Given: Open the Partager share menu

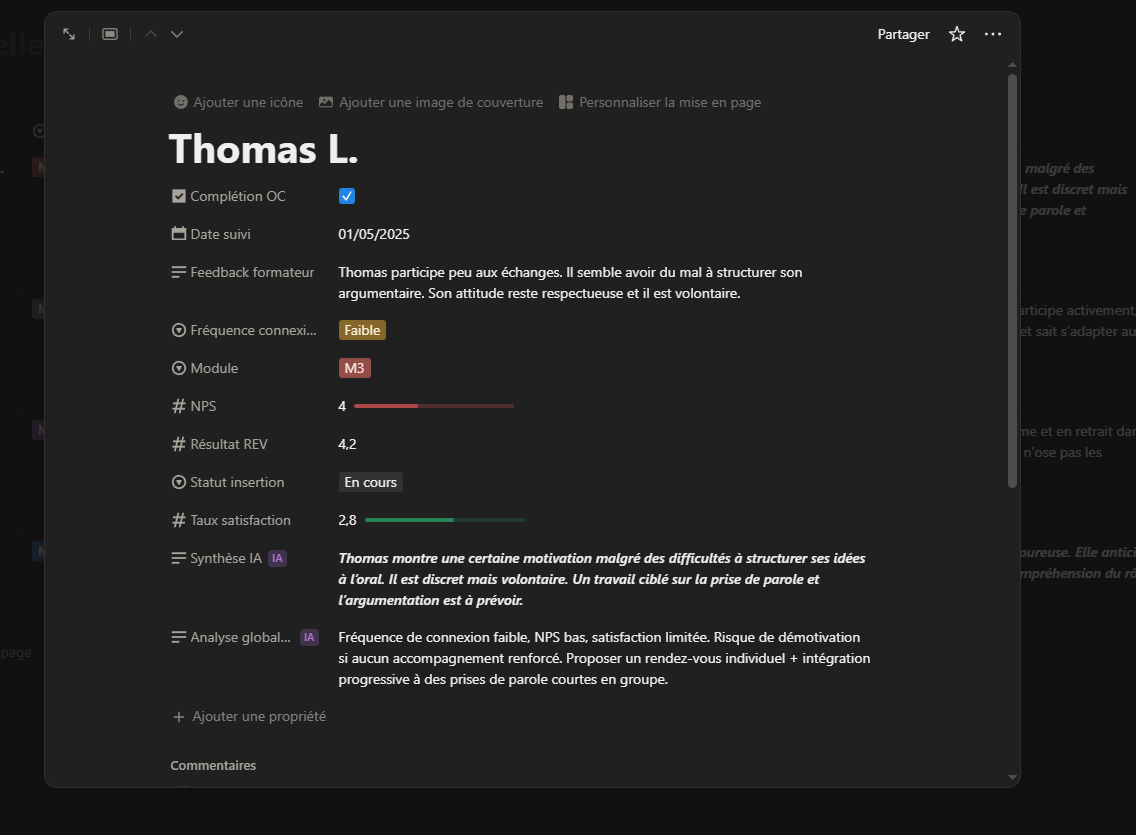Looking at the screenshot, I should pyautogui.click(x=903, y=34).
